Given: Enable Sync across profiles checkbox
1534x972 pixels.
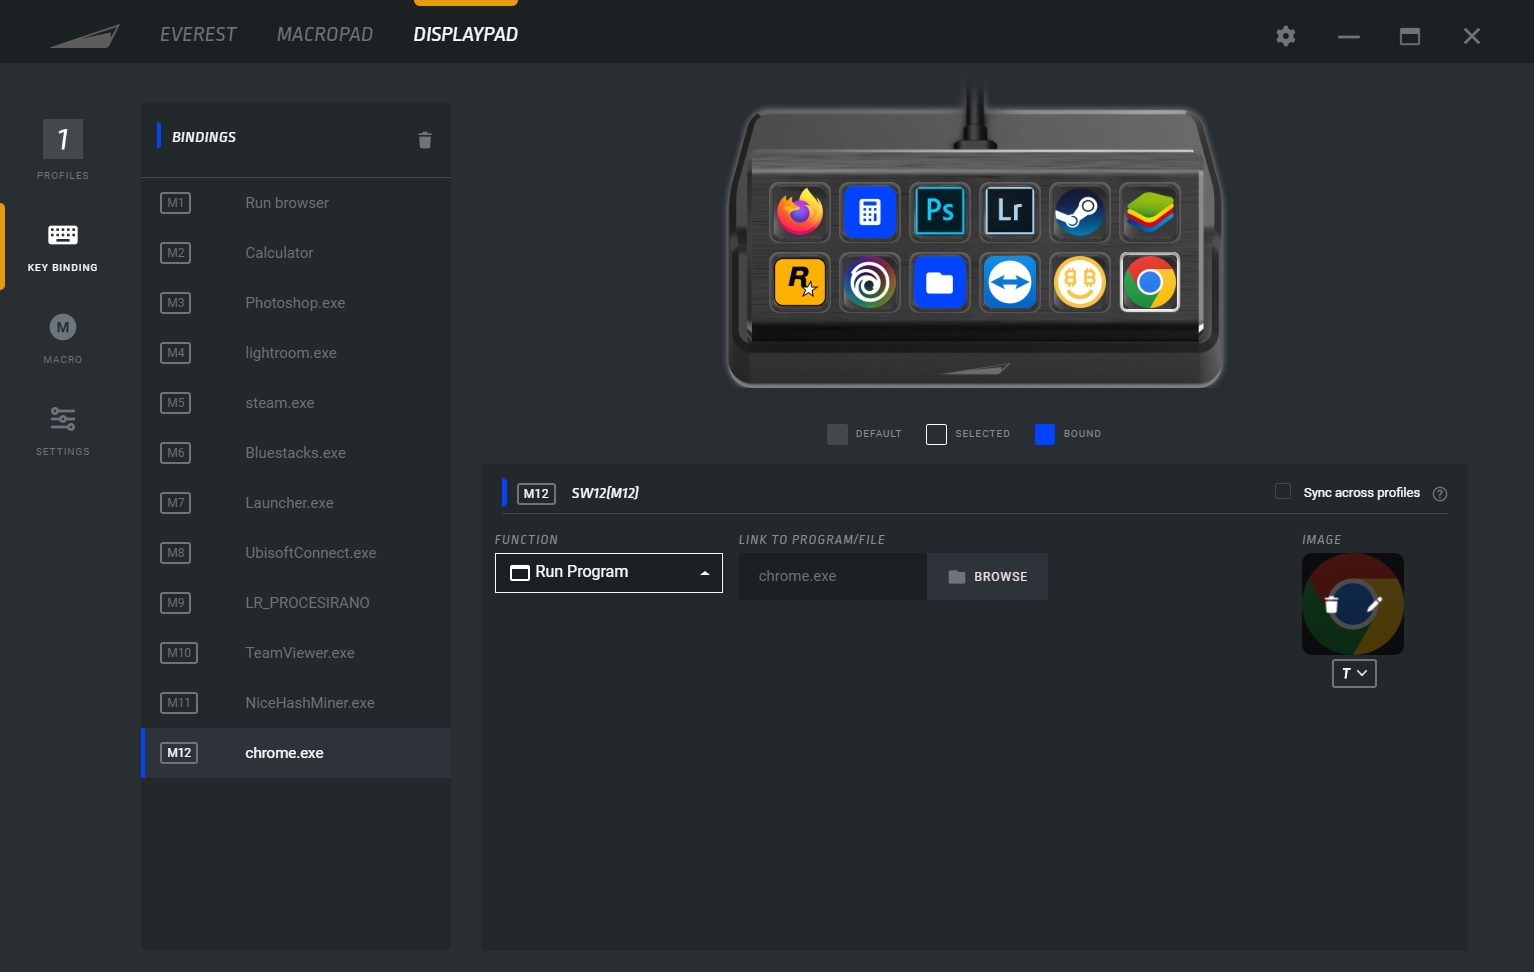Looking at the screenshot, I should point(1283,491).
